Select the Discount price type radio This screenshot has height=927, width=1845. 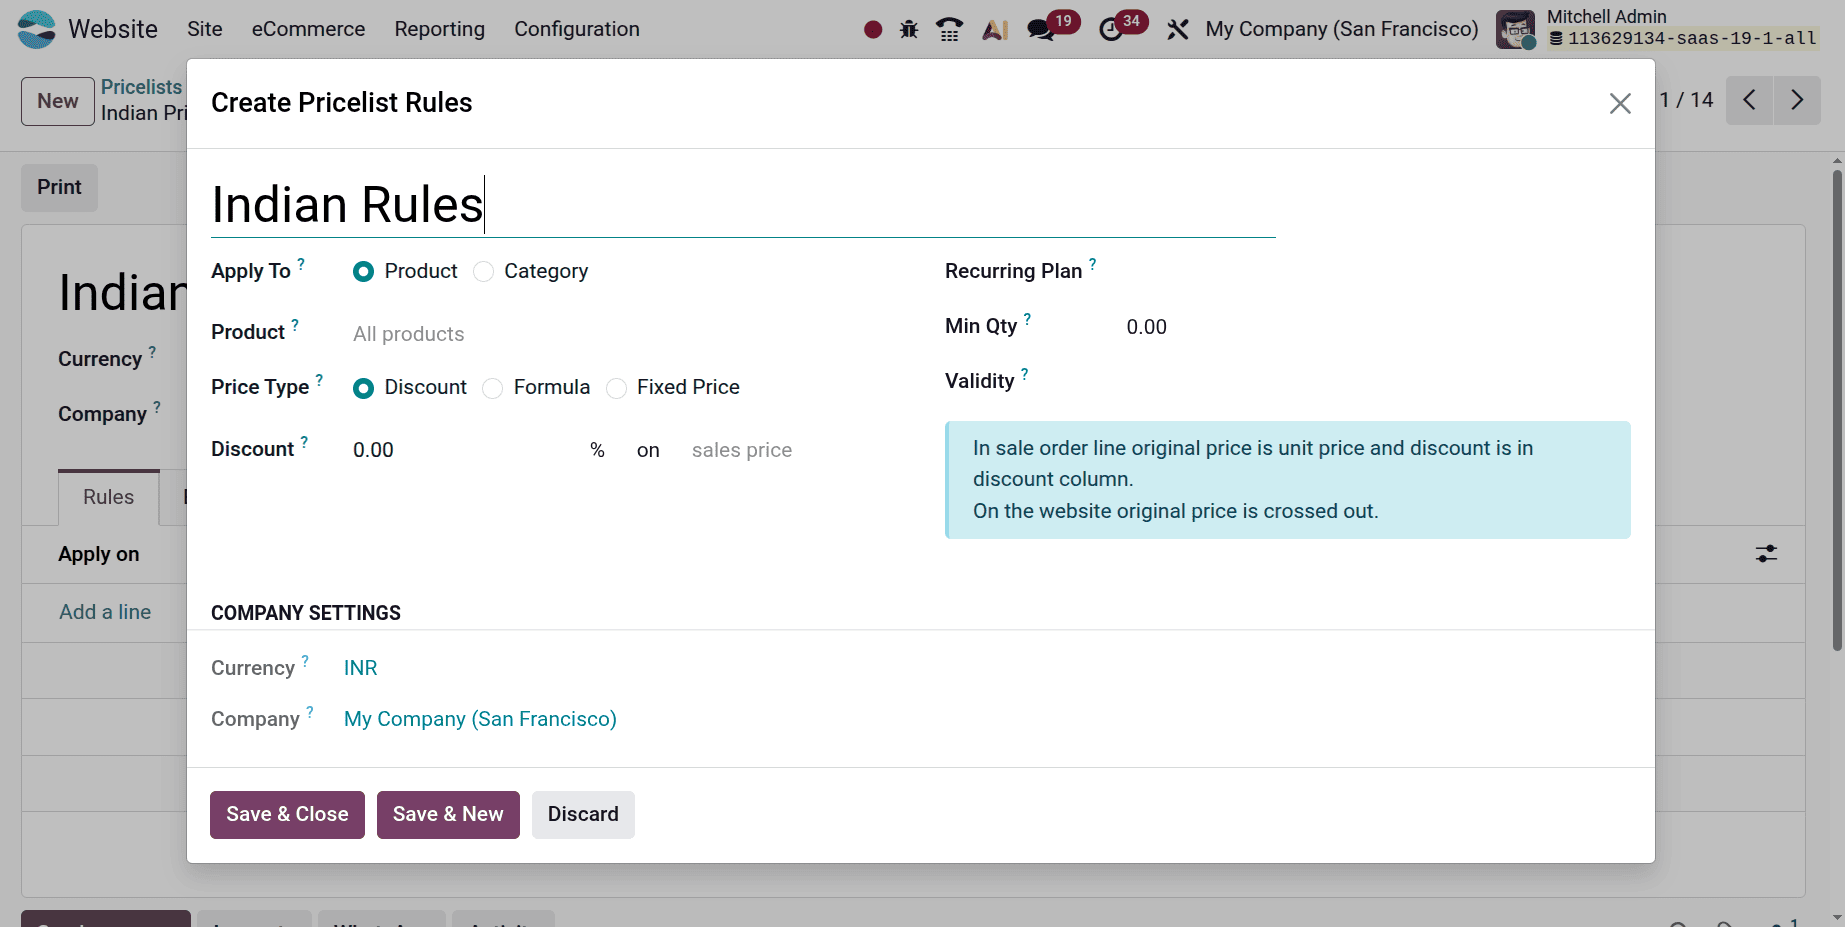point(363,388)
